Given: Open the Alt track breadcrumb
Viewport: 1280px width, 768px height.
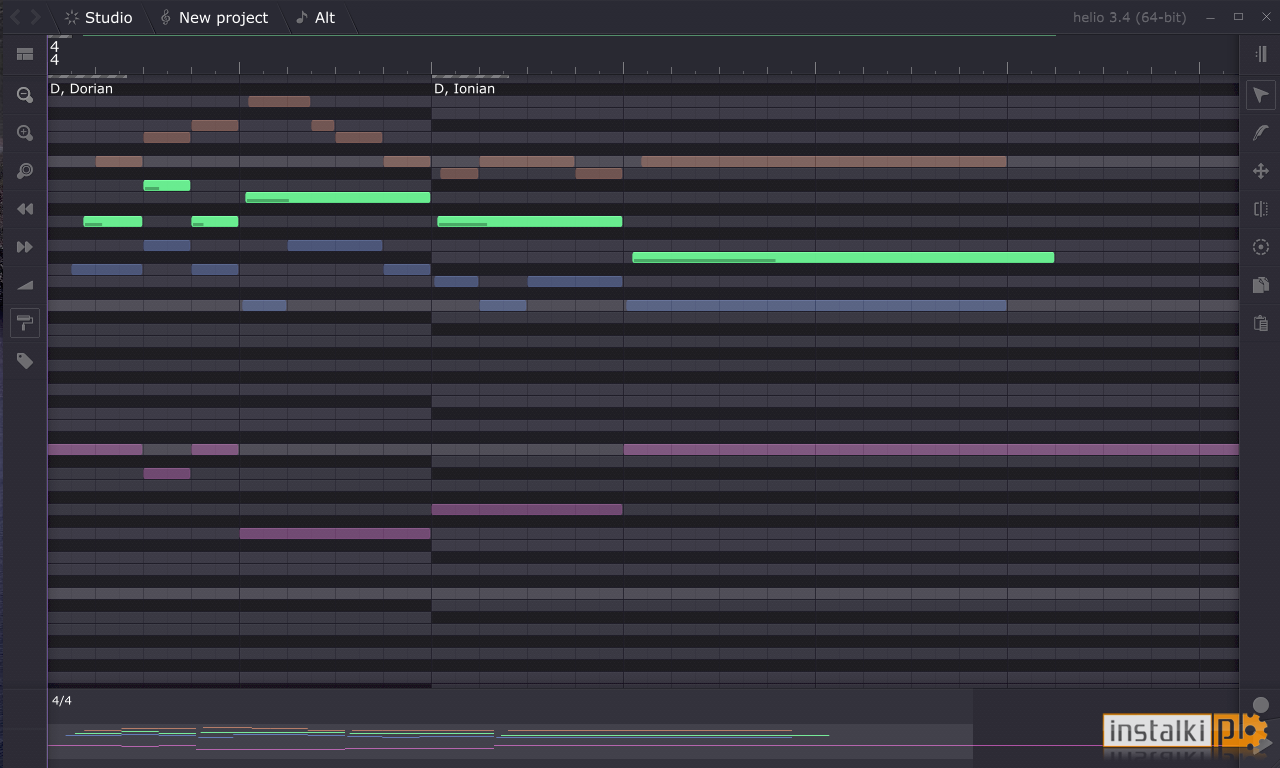Looking at the screenshot, I should pyautogui.click(x=316, y=17).
